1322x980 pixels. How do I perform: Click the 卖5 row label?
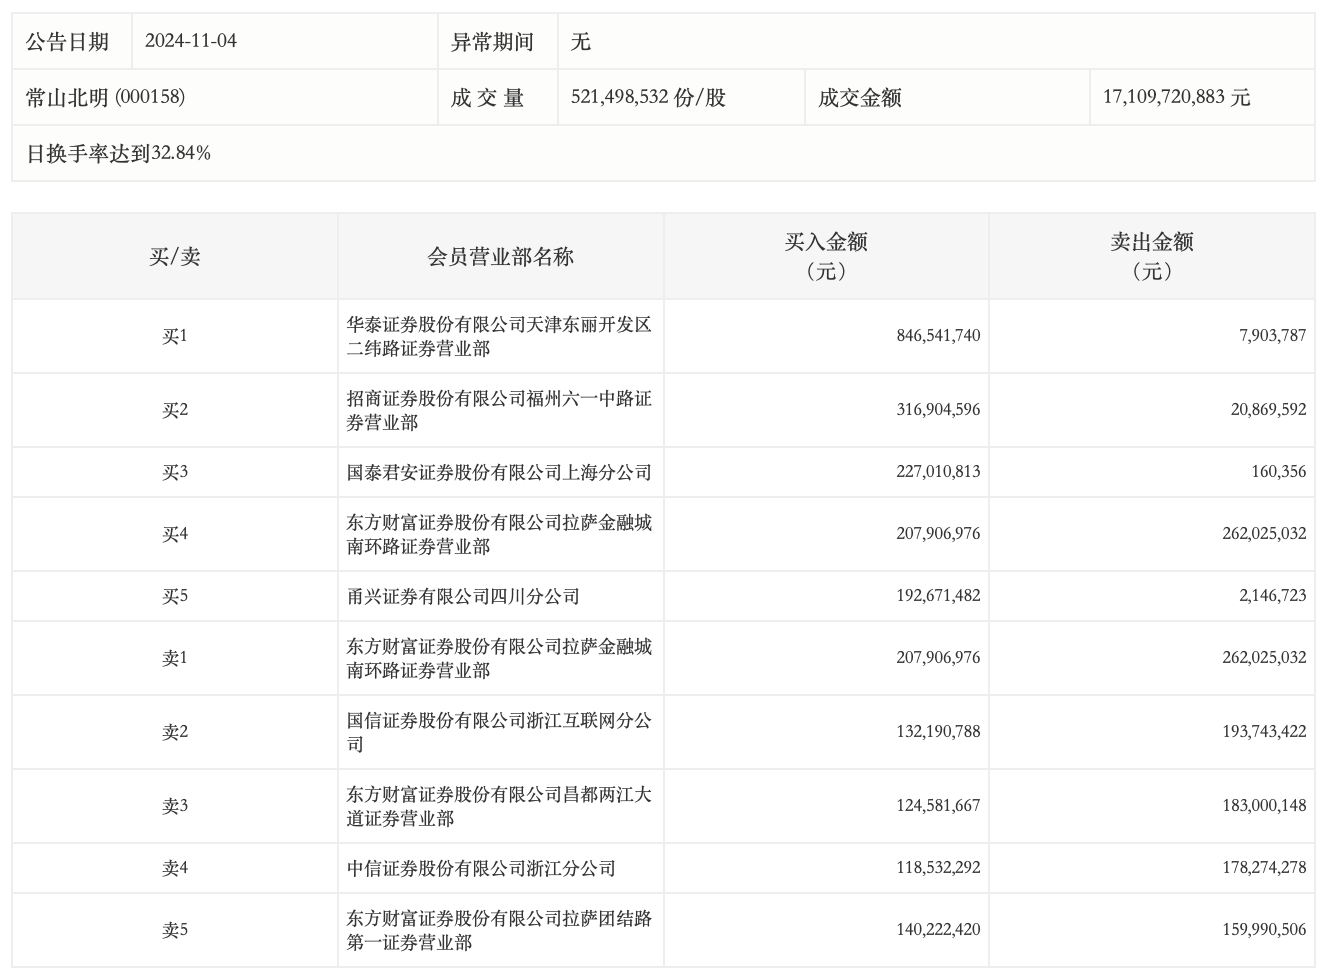(175, 930)
